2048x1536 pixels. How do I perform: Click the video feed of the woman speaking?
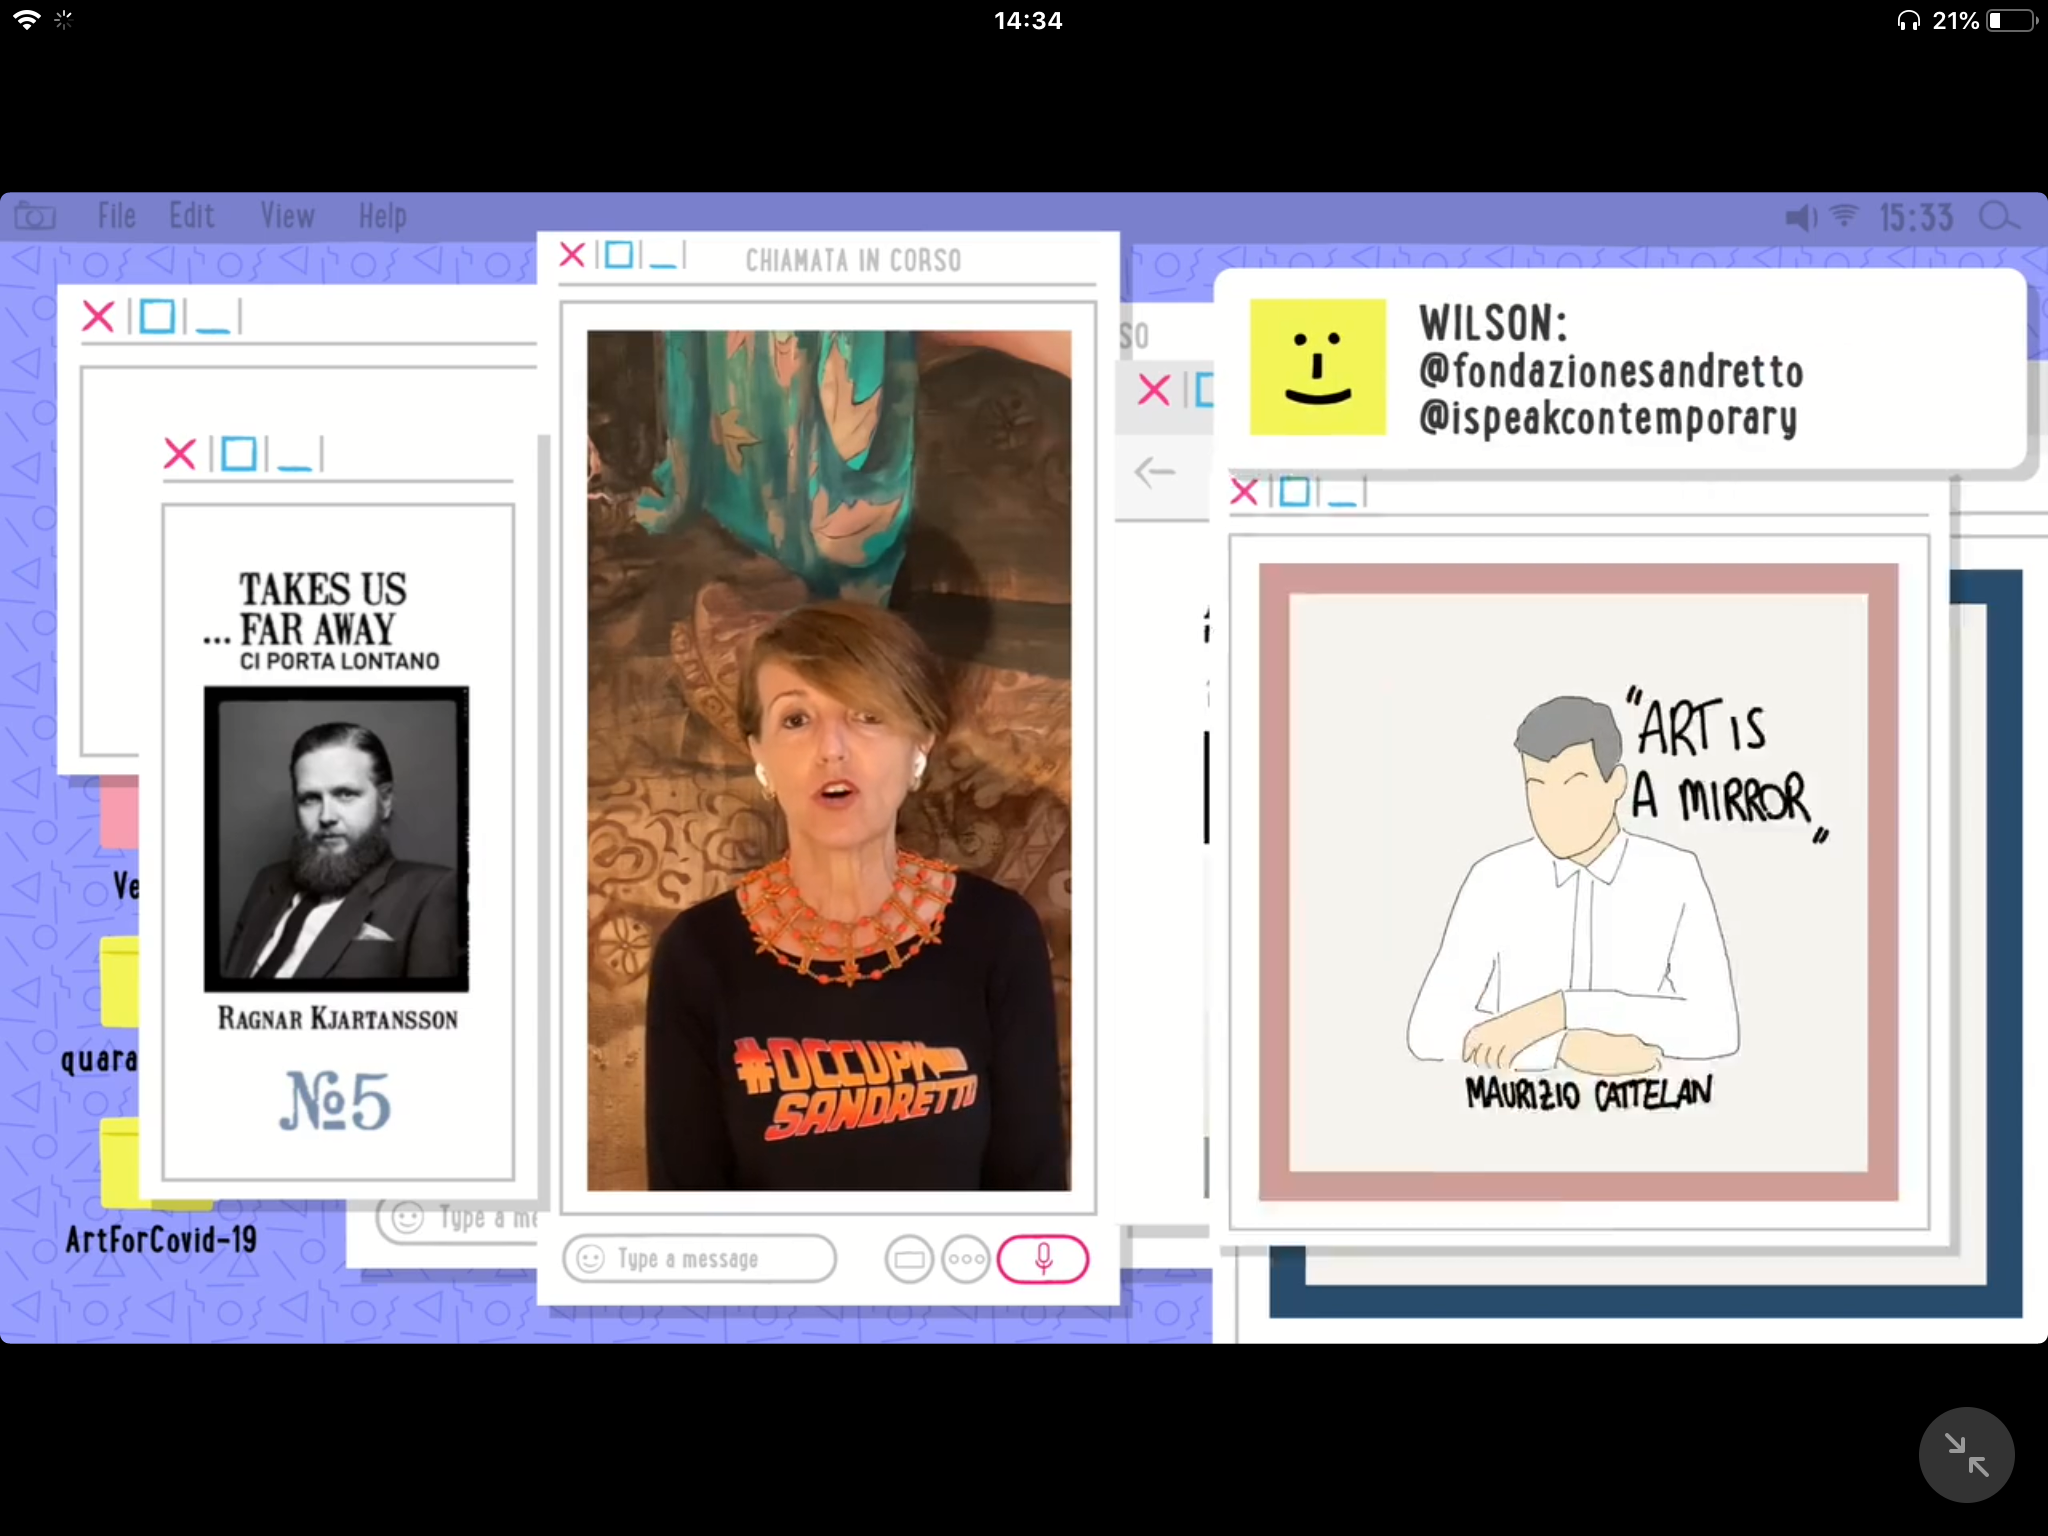tap(829, 760)
